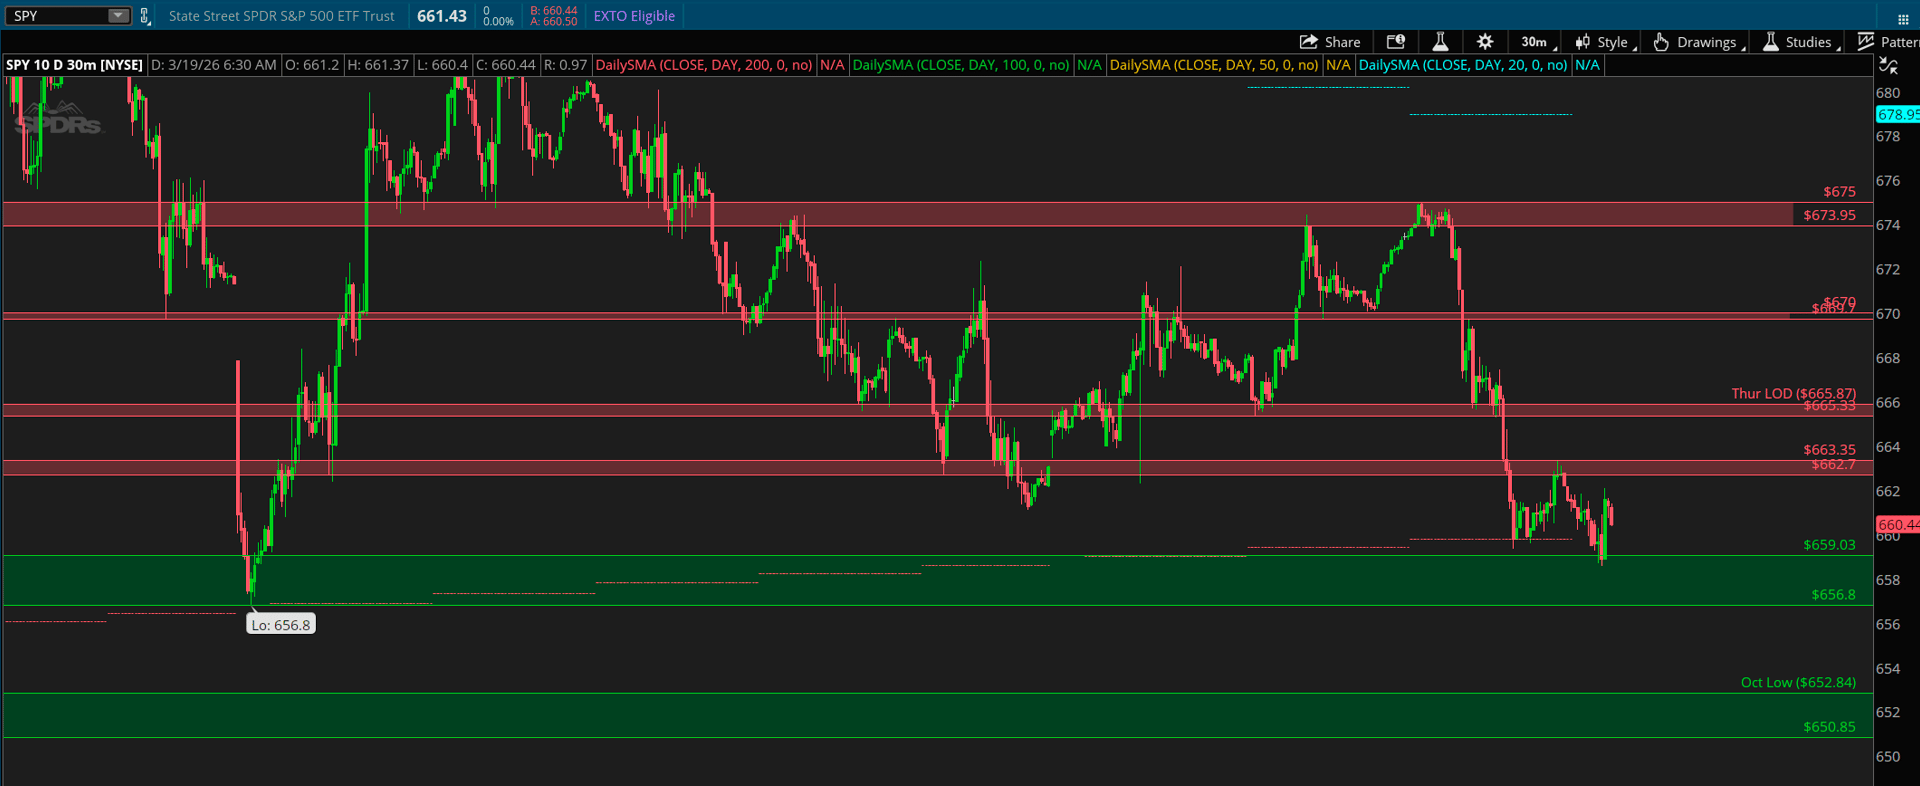Open the Style menu
1920x786 pixels.
click(1606, 42)
